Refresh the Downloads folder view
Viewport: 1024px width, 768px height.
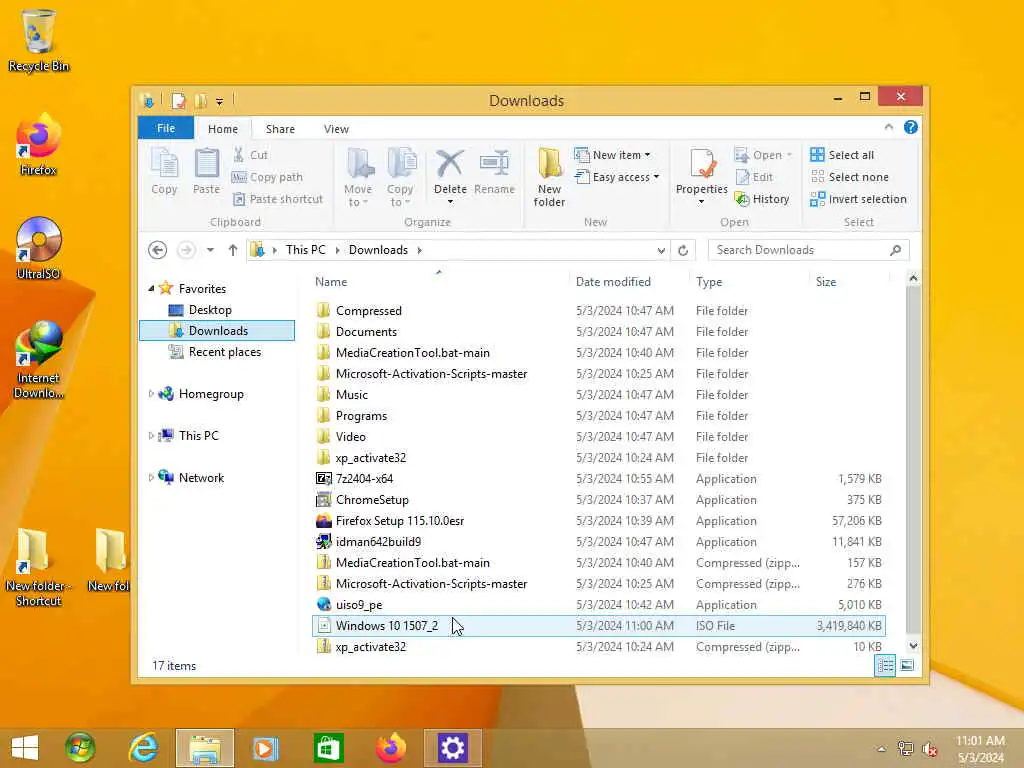pyautogui.click(x=683, y=250)
